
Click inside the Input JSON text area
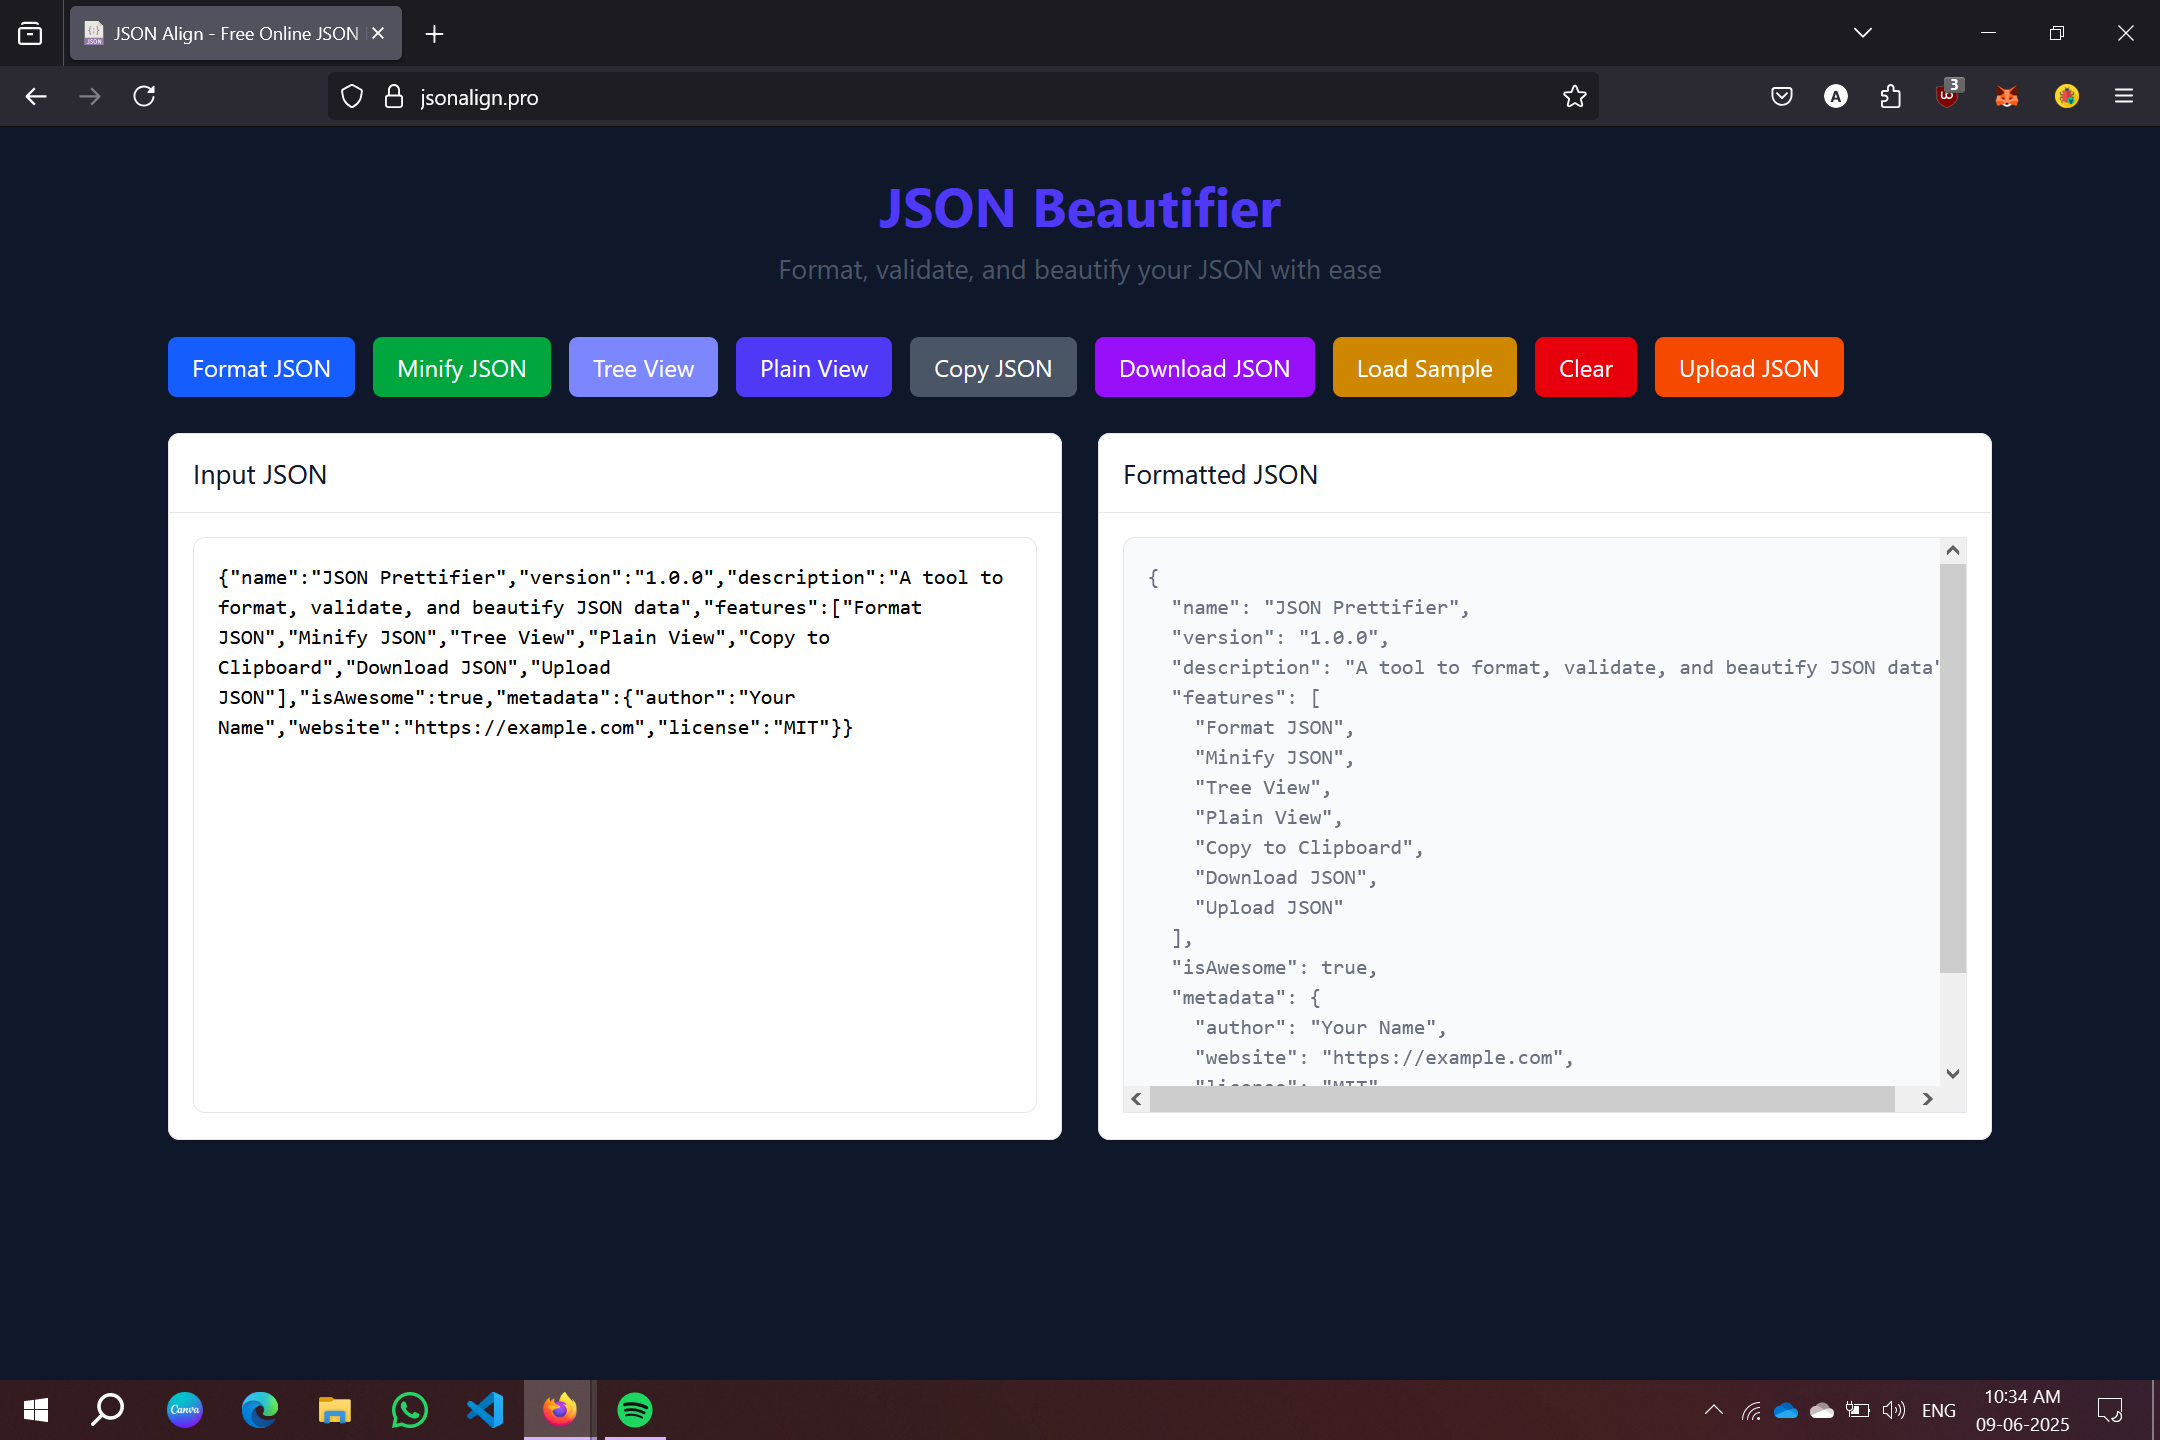coord(614,825)
